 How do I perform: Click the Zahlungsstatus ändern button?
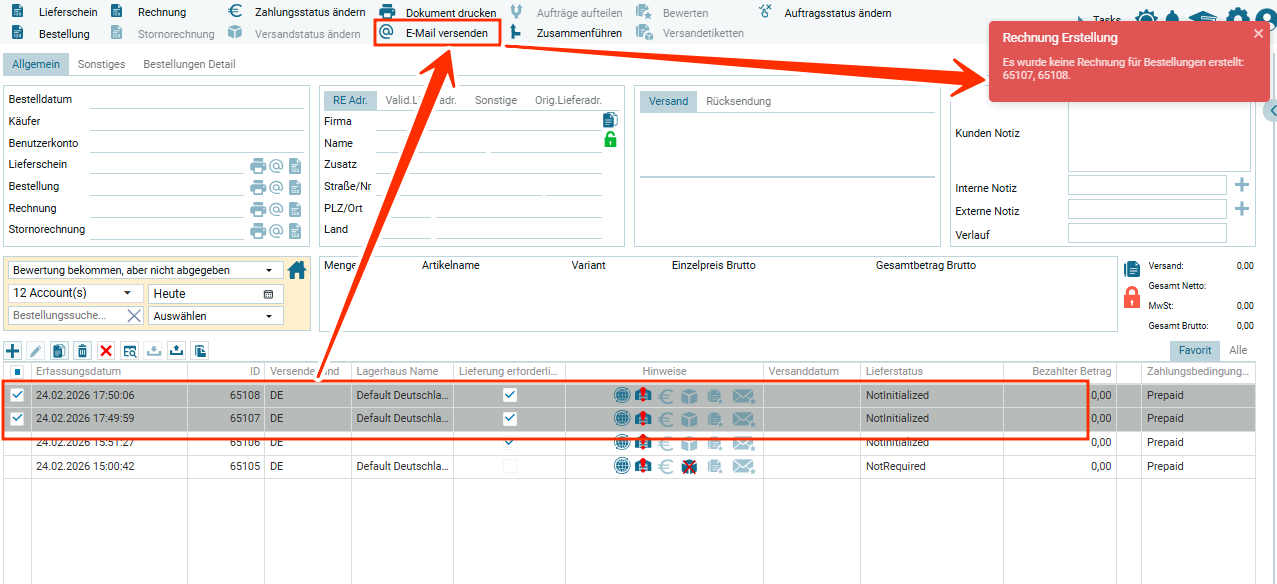click(x=296, y=12)
